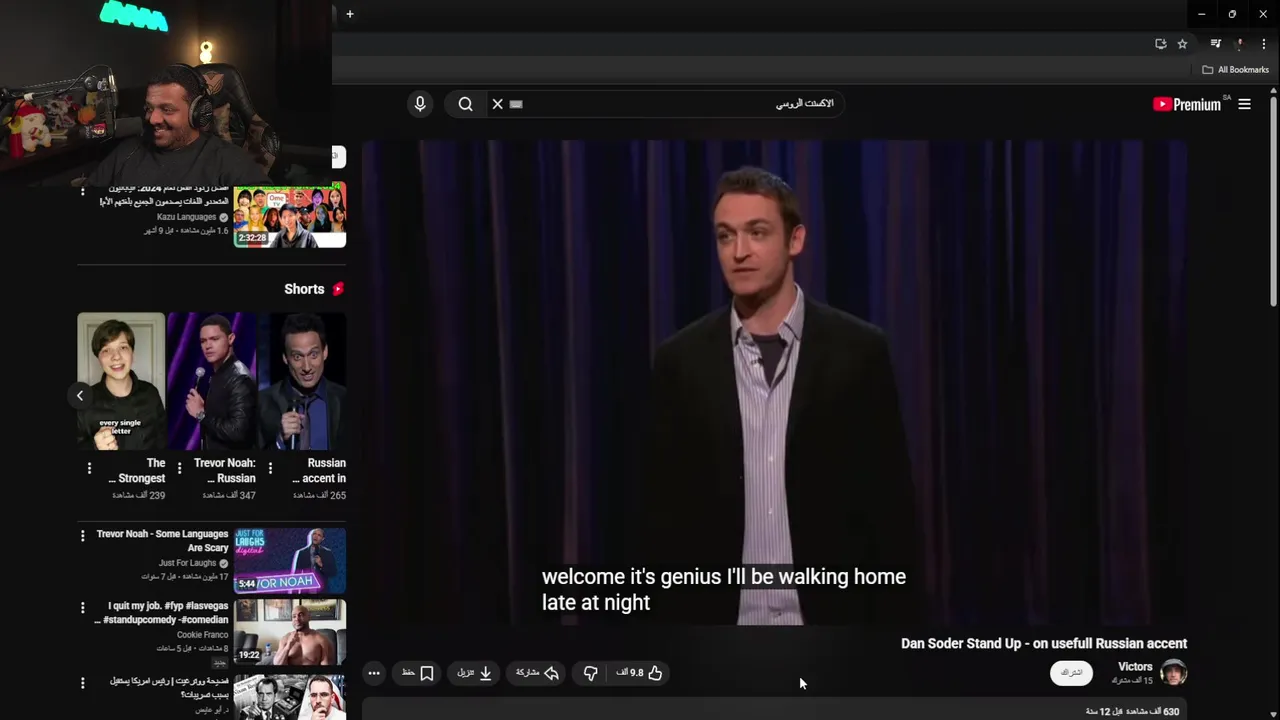Open the Chrome profile avatar
Viewport: 1280px width, 720px height.
[x=1240, y=44]
